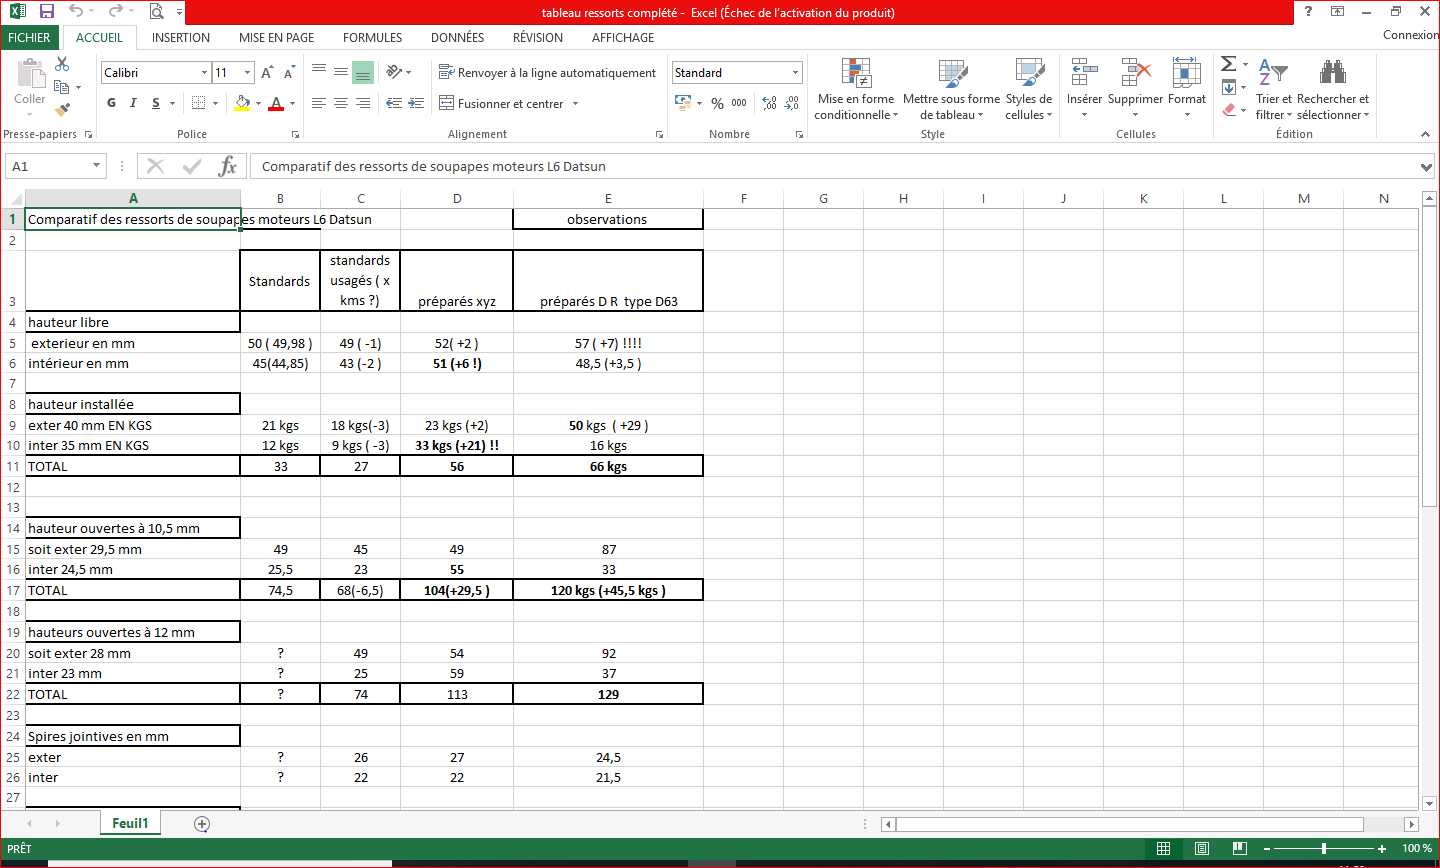
Task: Switch to the INSERTION tab
Action: point(181,37)
